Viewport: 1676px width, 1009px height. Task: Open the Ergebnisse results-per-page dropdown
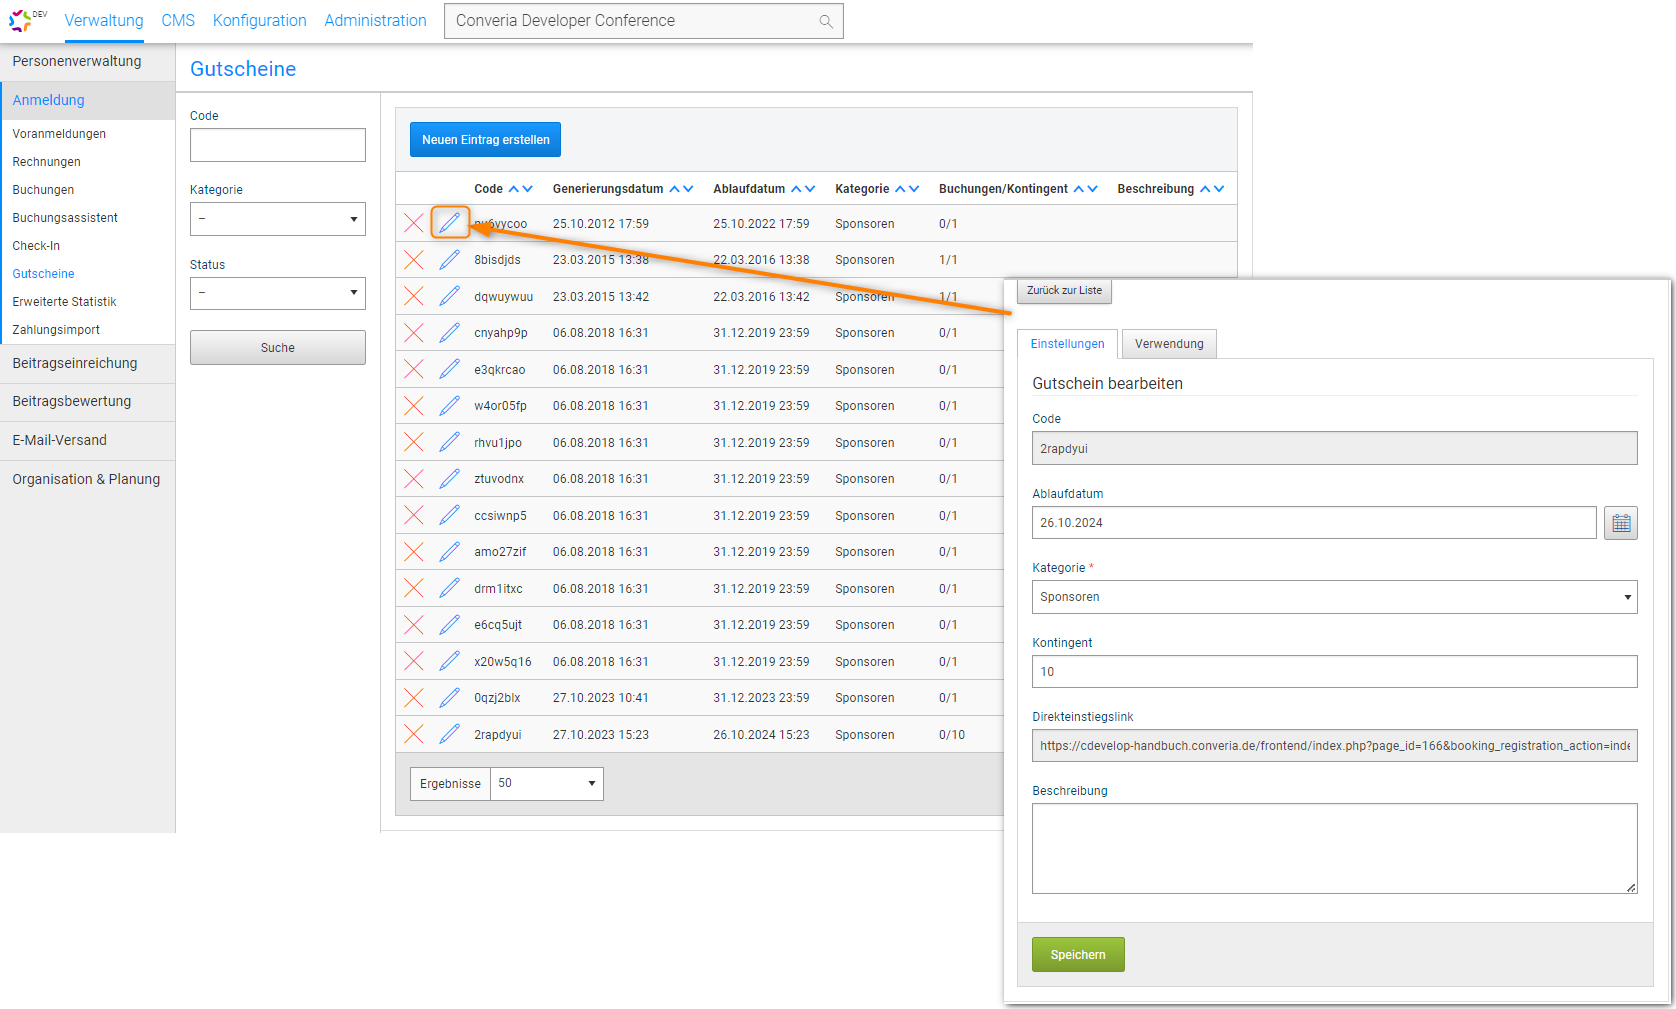[x=546, y=784]
